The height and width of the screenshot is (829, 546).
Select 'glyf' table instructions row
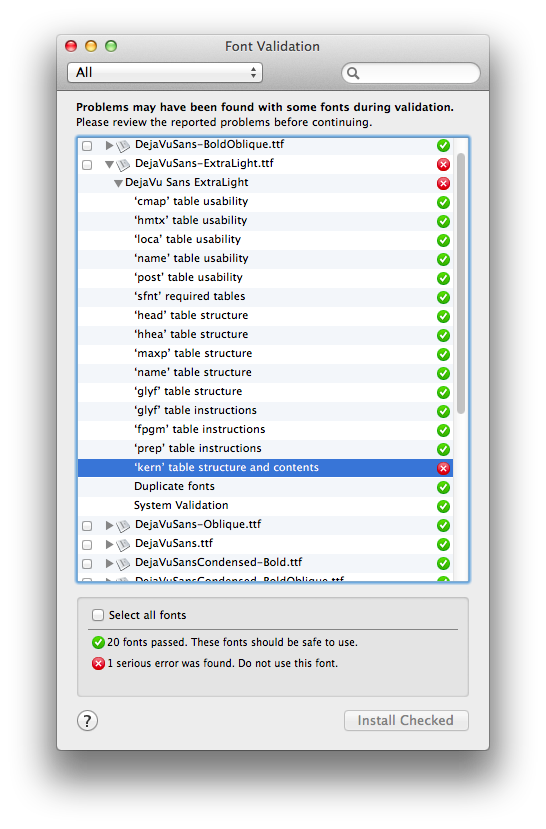[265, 410]
